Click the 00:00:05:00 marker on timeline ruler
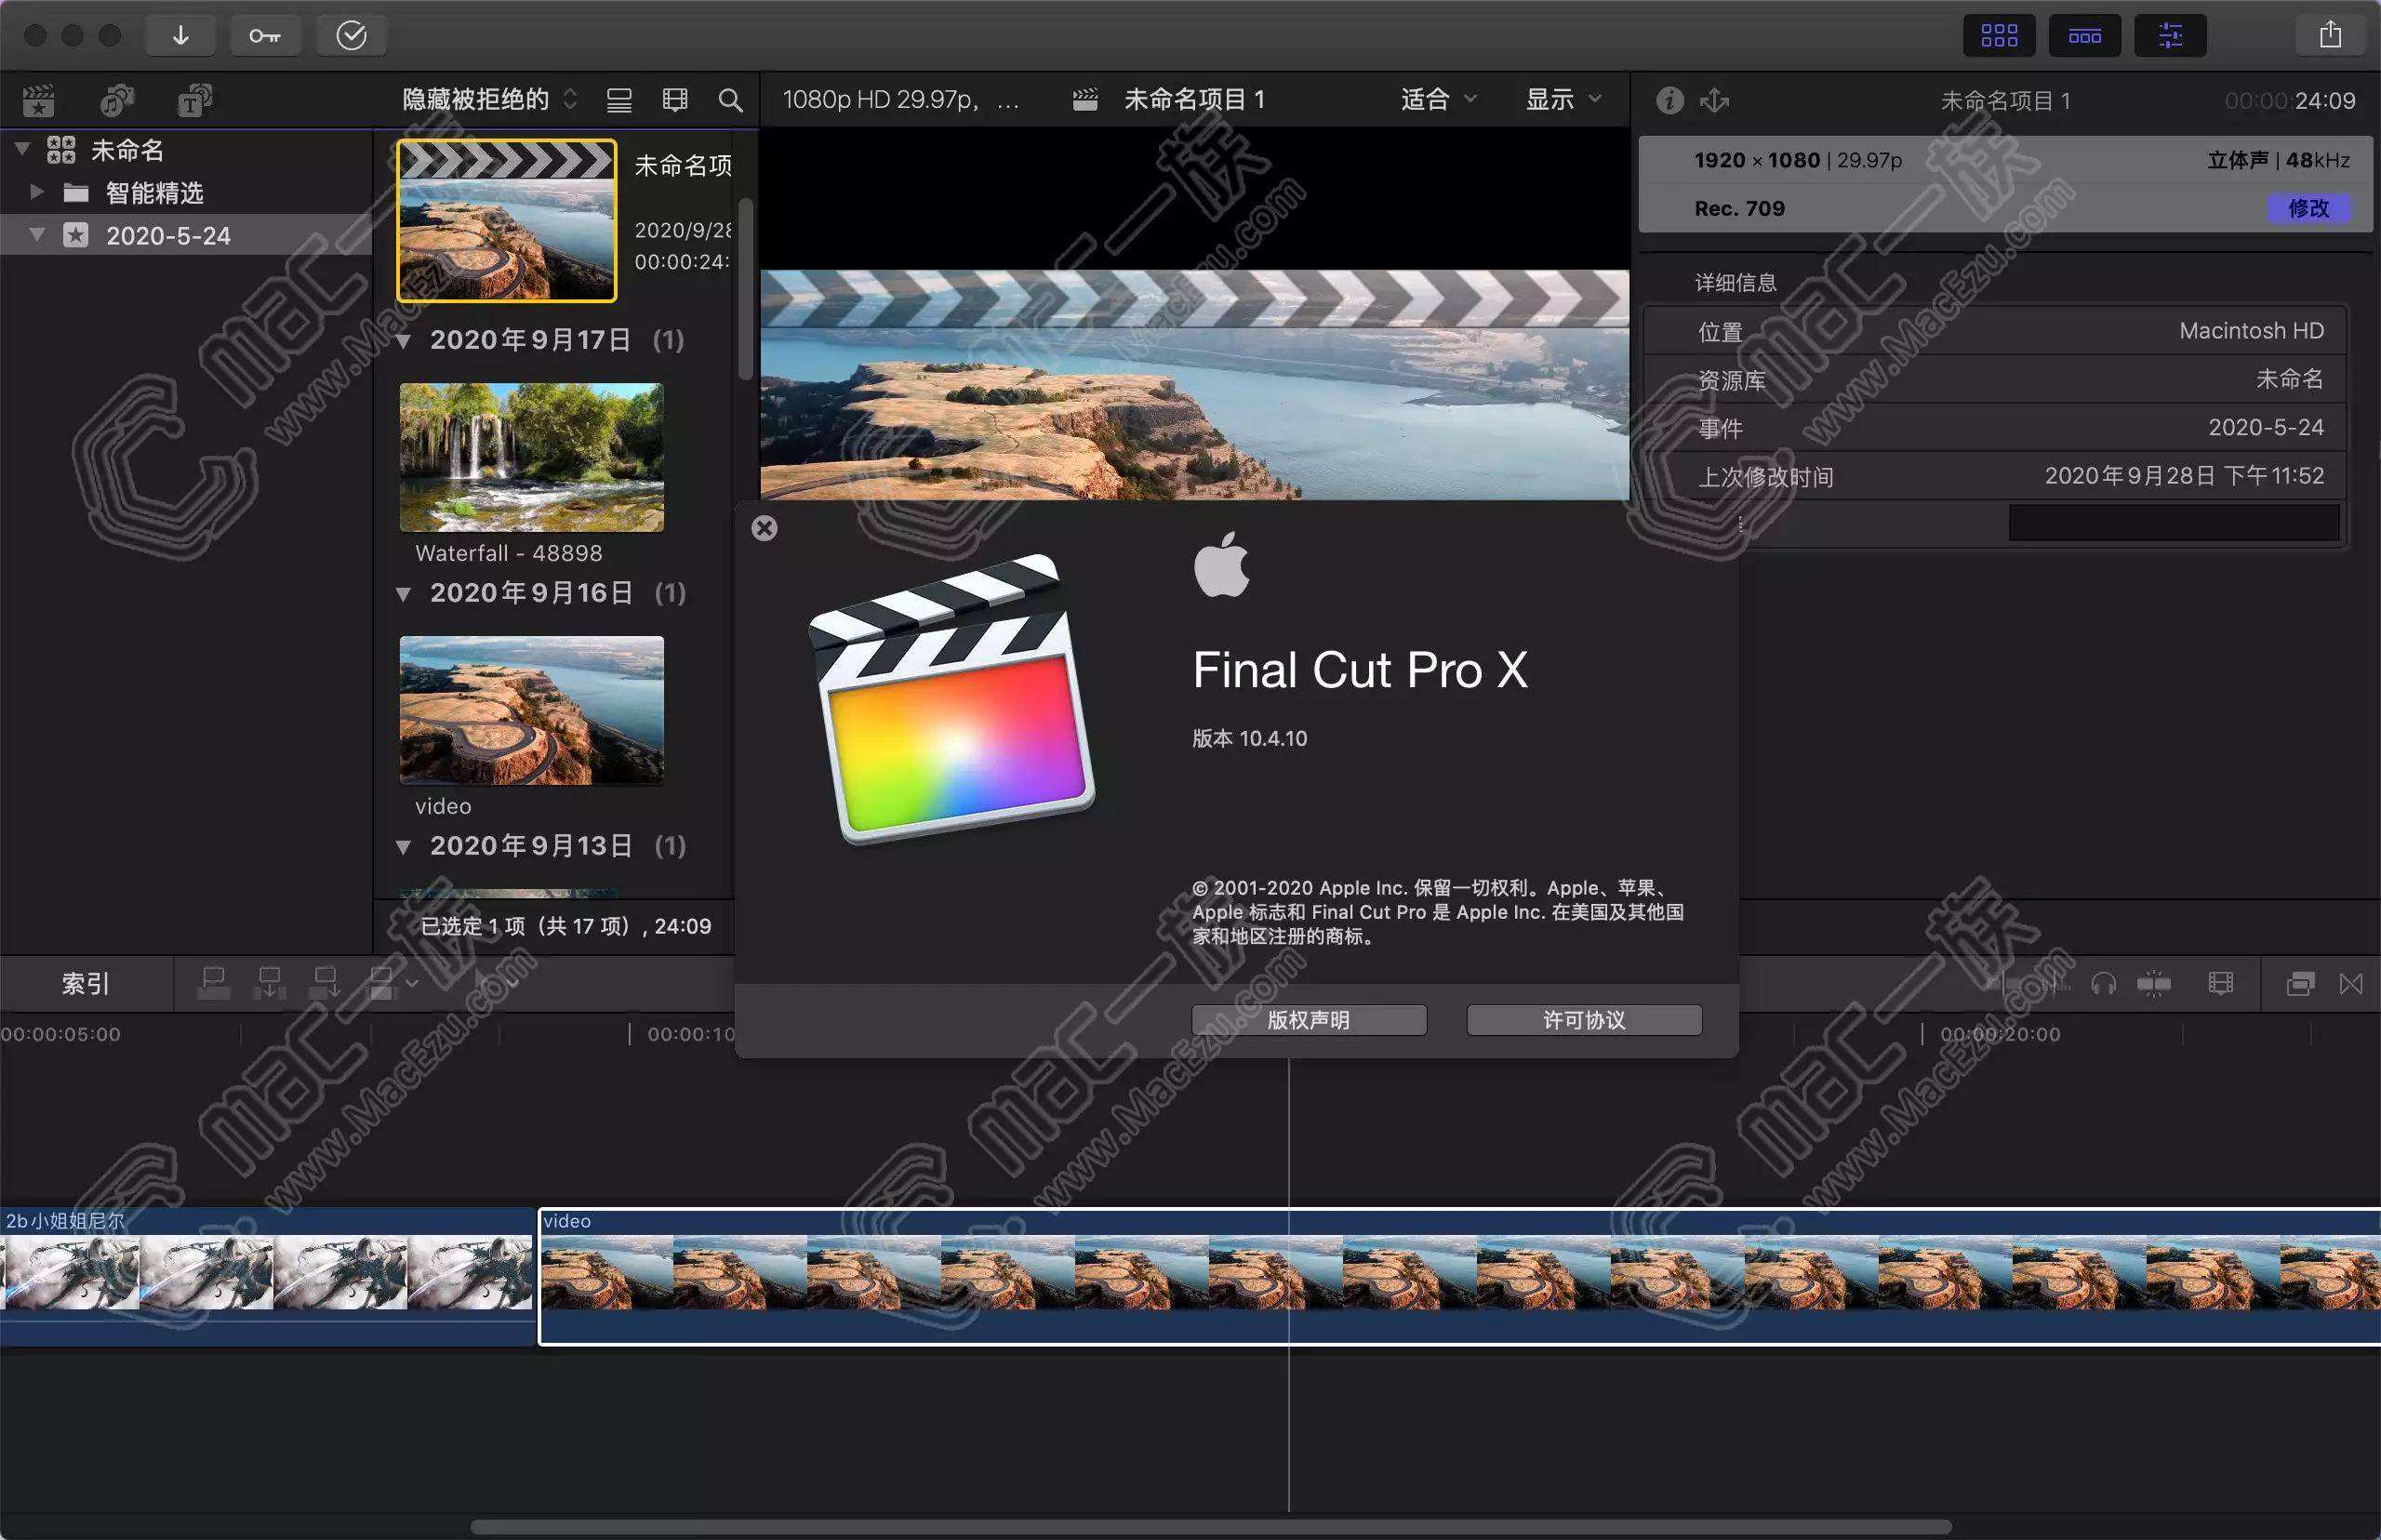 [60, 1034]
